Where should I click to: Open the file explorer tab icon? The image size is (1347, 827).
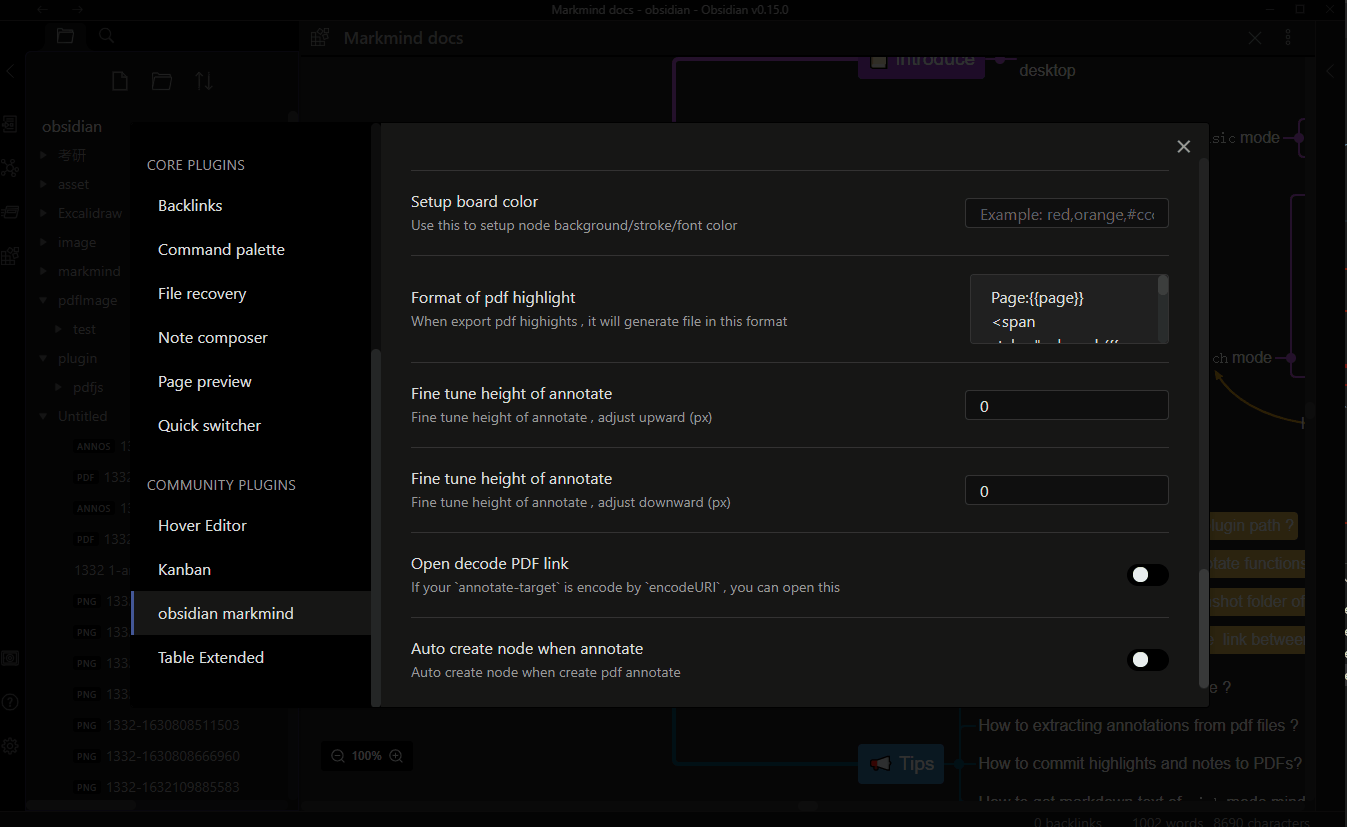(65, 37)
